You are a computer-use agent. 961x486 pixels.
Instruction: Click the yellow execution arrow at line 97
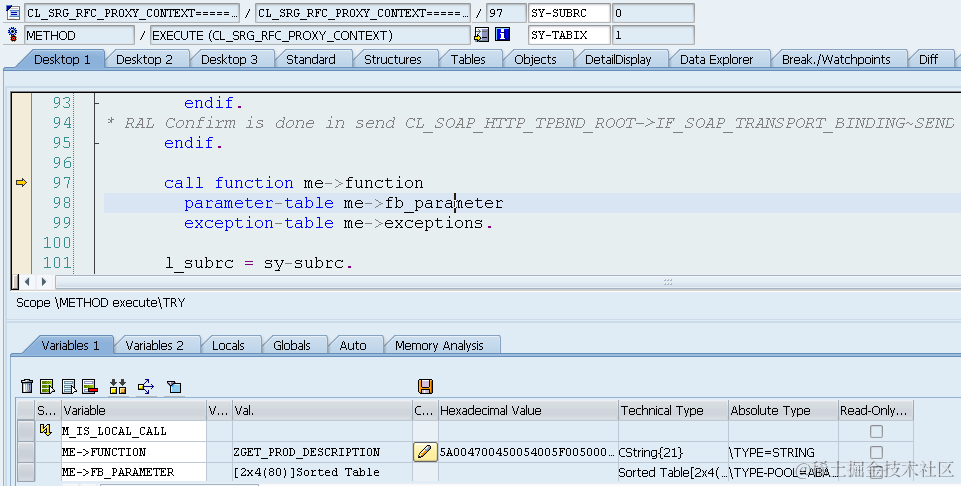coord(21,183)
